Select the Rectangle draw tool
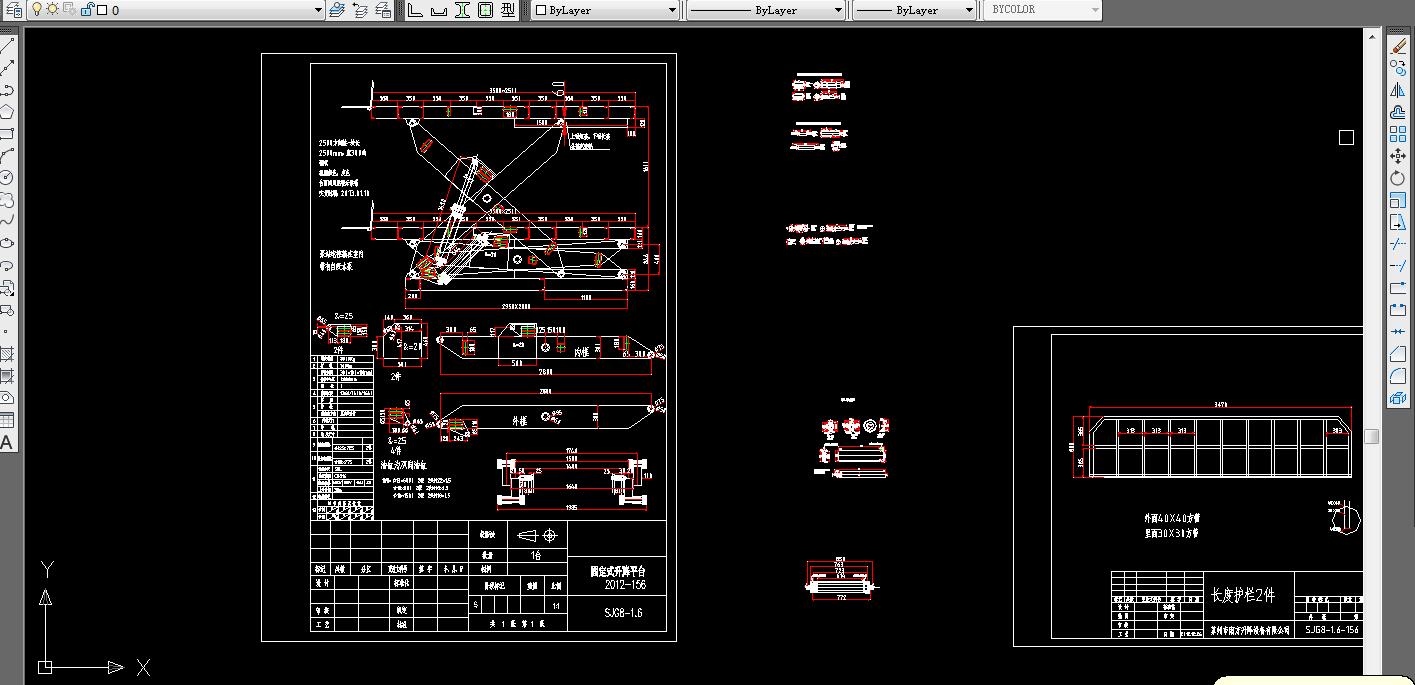1415x685 pixels. 7,134
